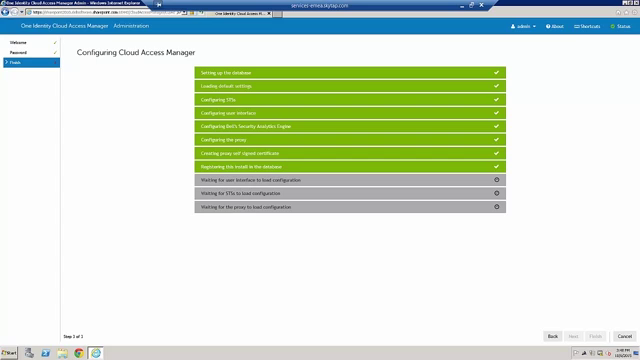Click the Action Center flag tray icon
The width and height of the screenshot is (640, 360).
(x=576, y=353)
